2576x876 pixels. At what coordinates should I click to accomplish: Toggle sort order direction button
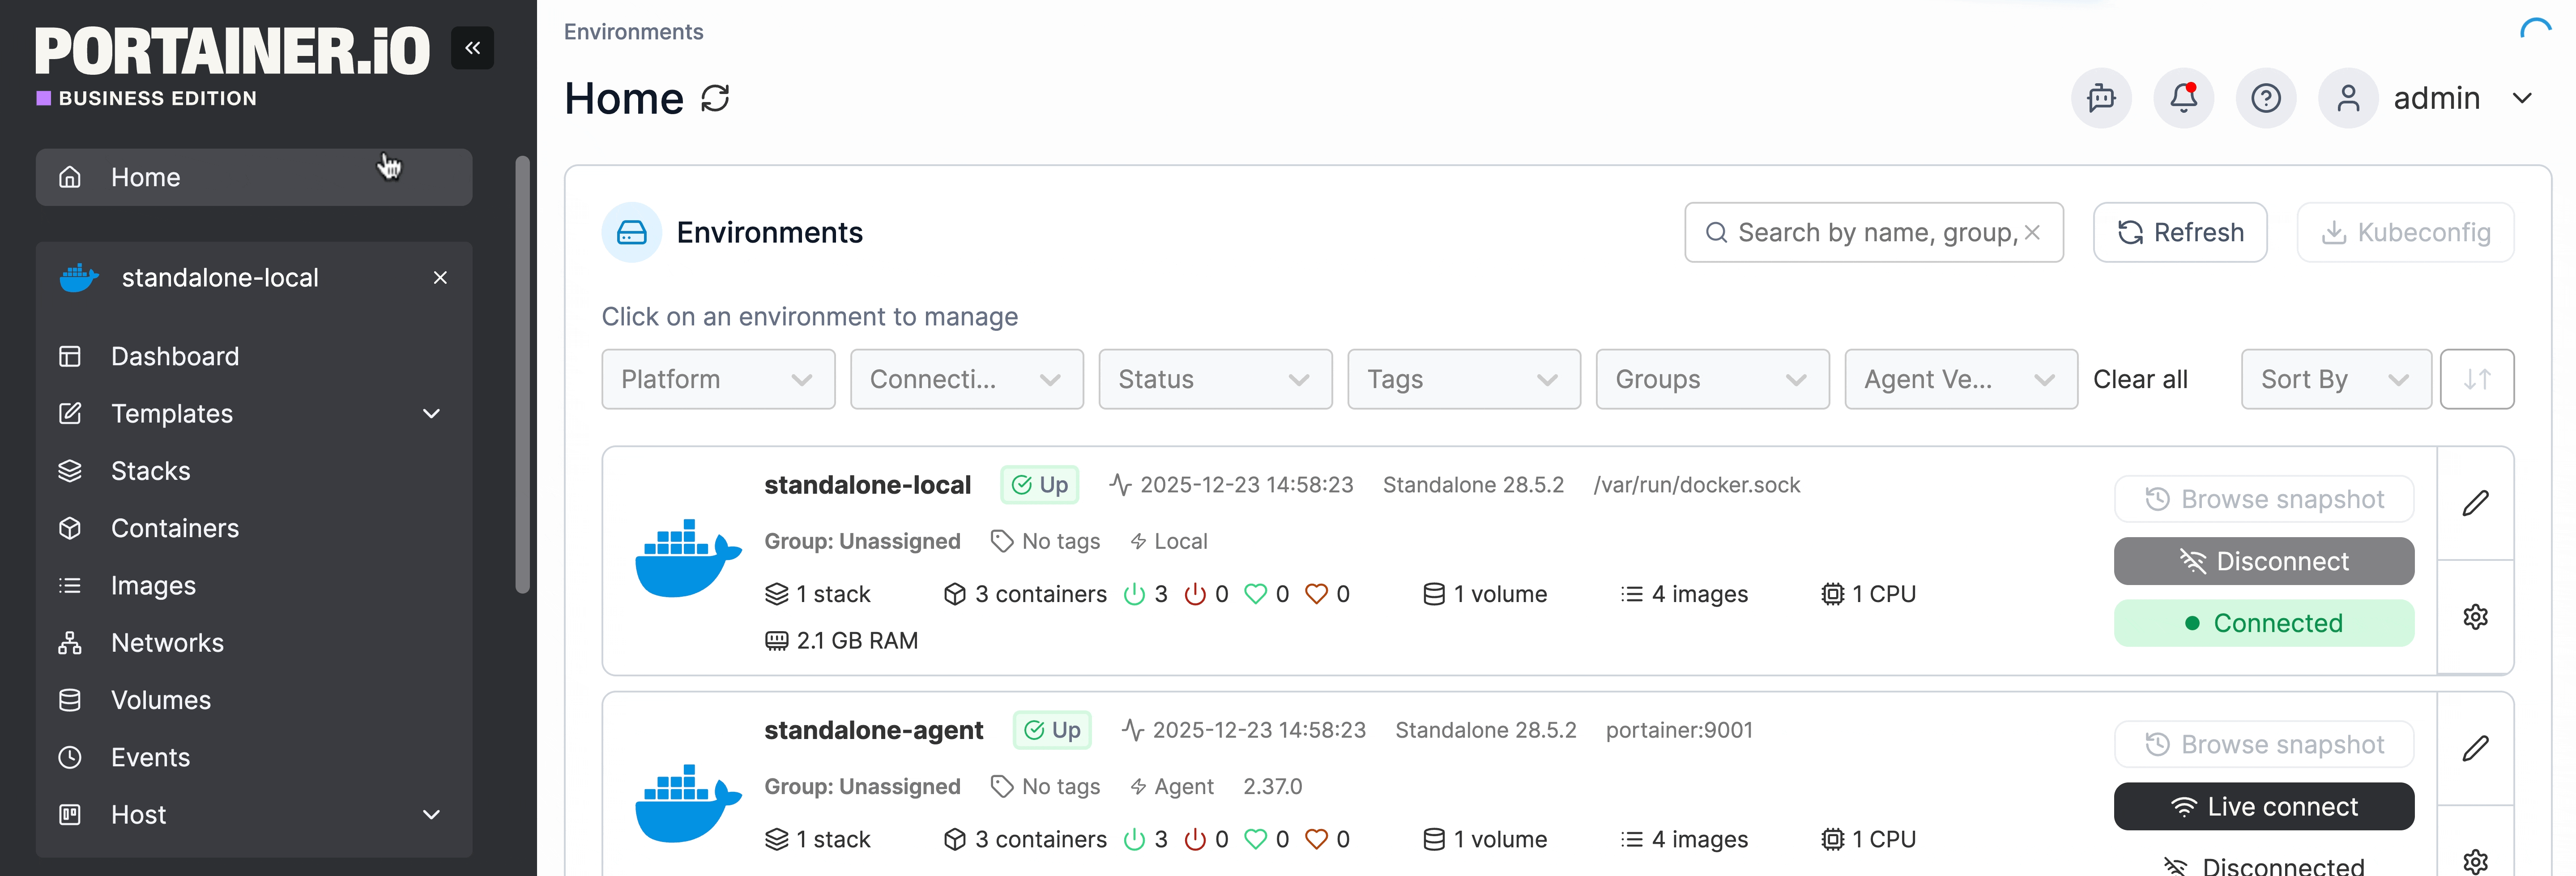[2476, 379]
